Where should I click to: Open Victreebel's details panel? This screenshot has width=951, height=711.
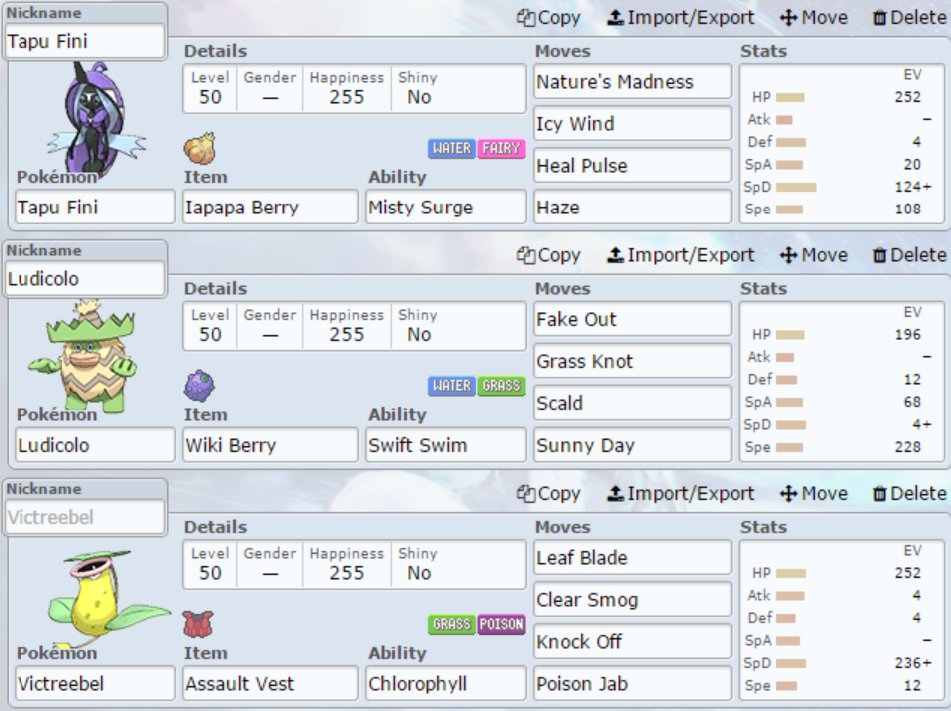point(354,565)
